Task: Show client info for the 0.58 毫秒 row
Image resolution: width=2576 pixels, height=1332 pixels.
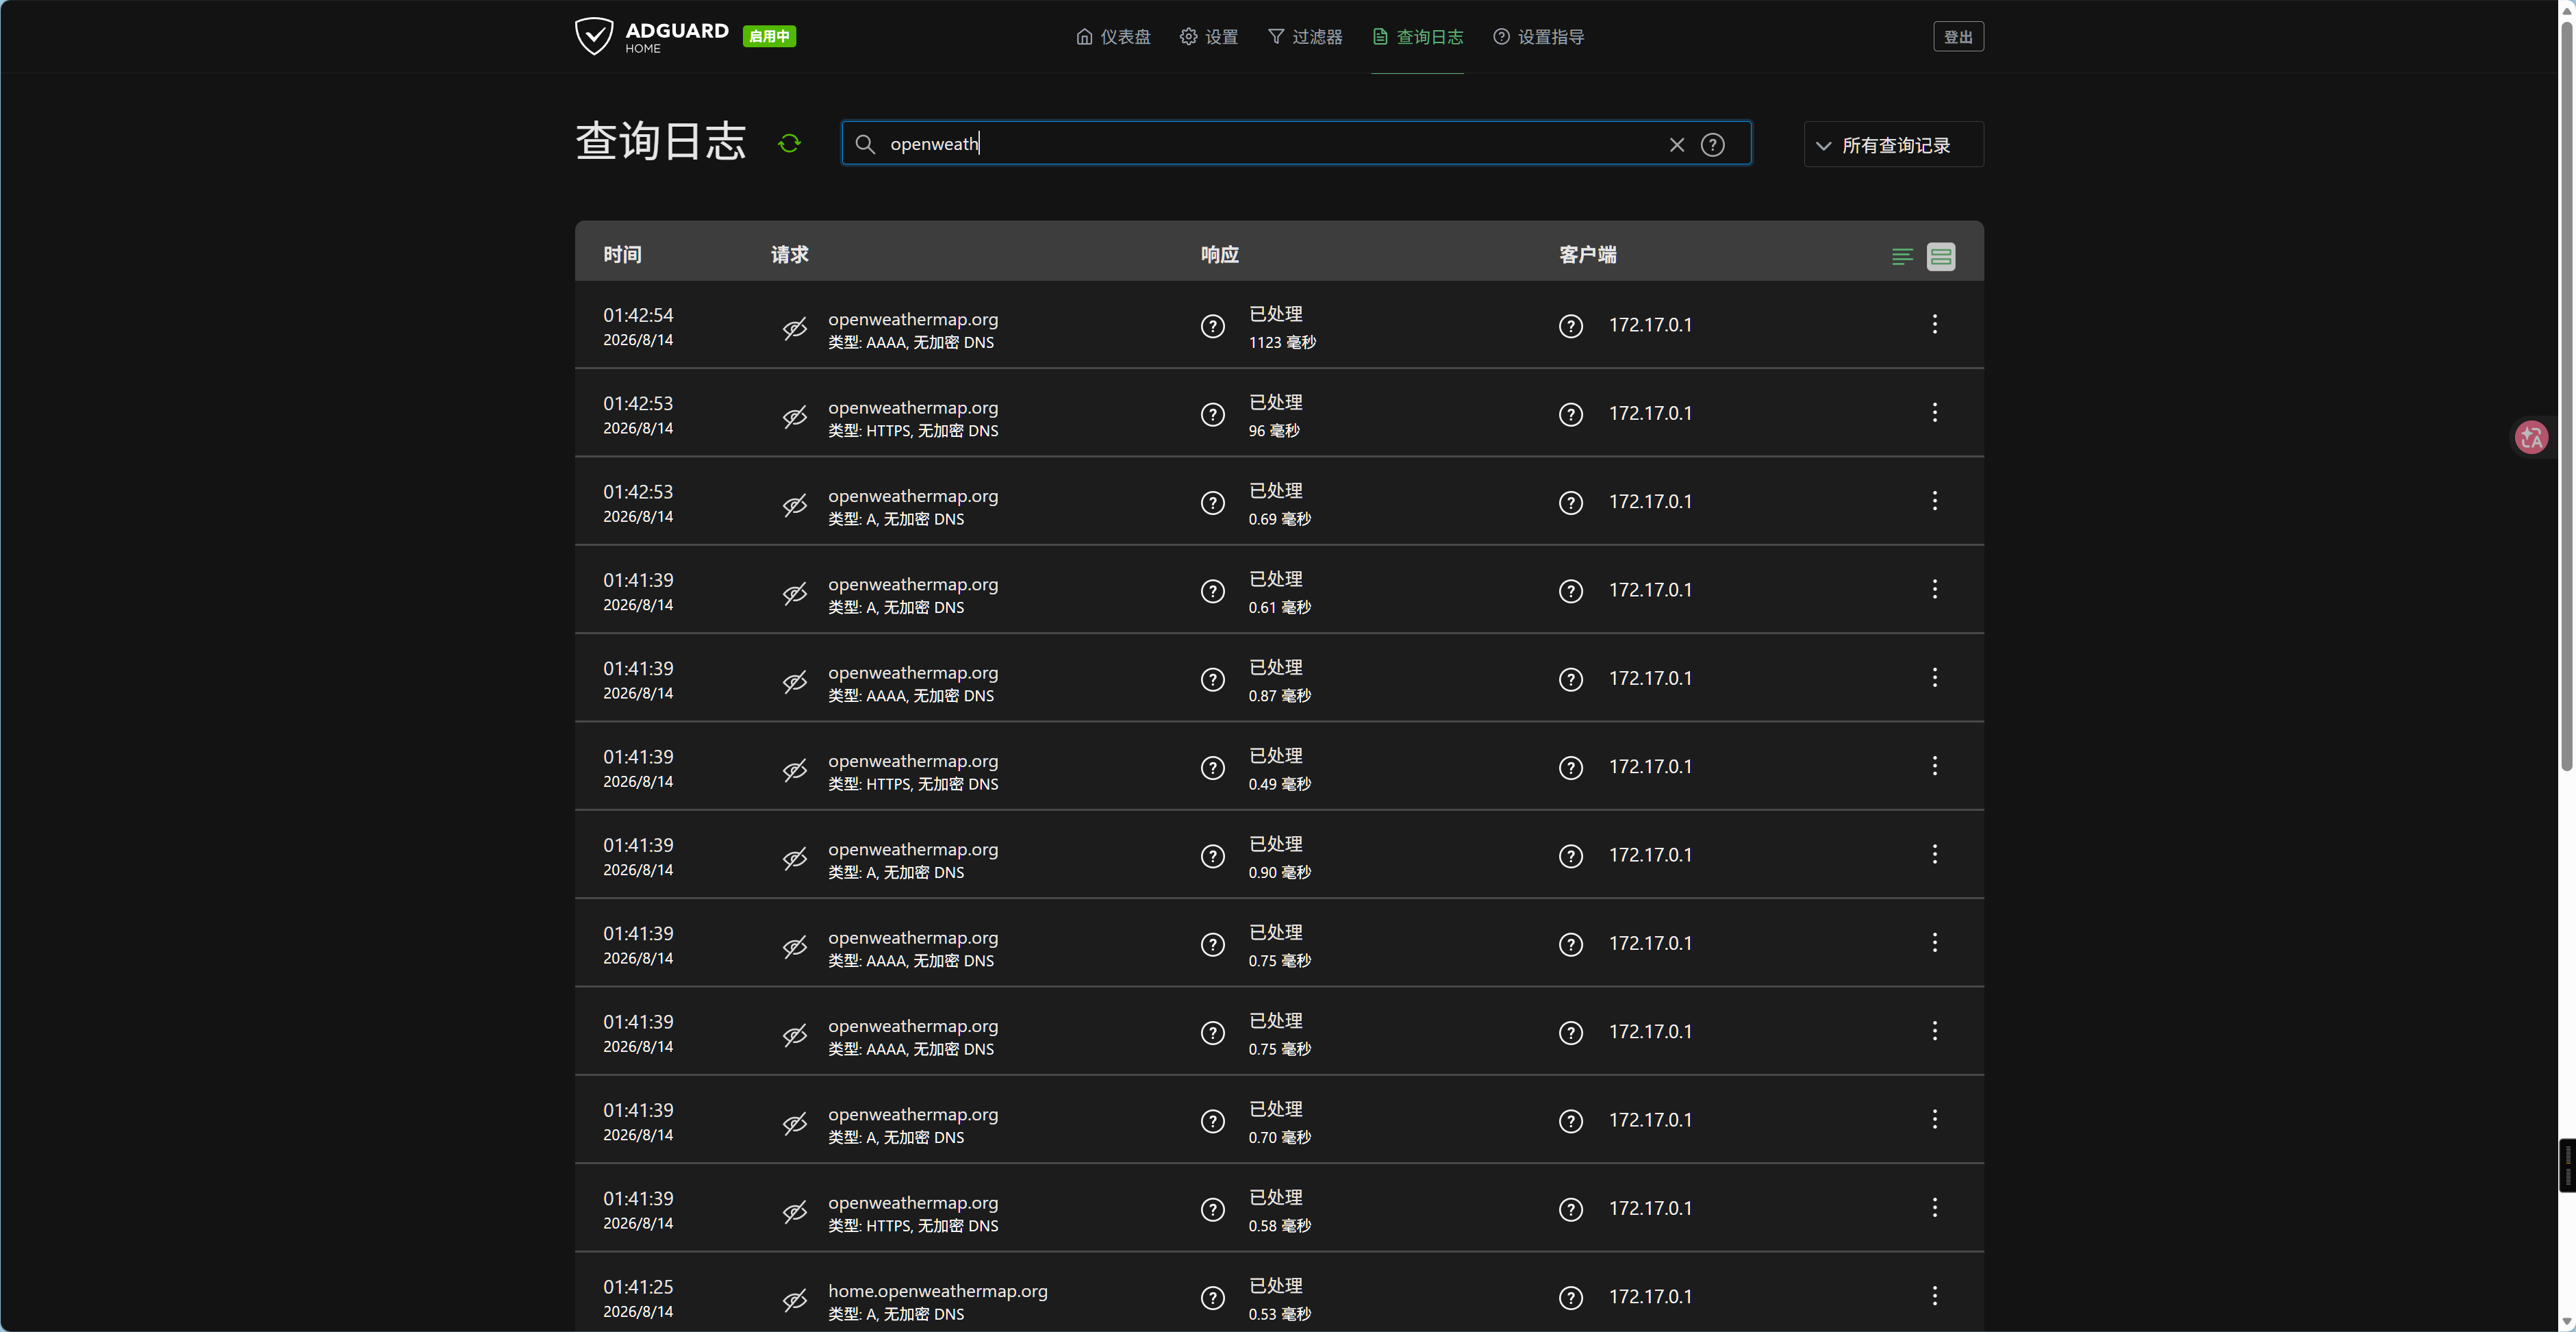Action: click(1570, 1209)
